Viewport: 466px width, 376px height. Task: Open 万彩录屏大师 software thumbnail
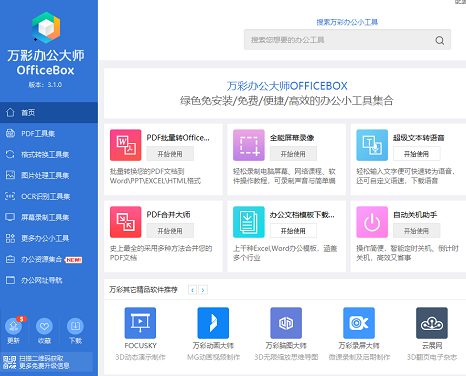coord(359,323)
